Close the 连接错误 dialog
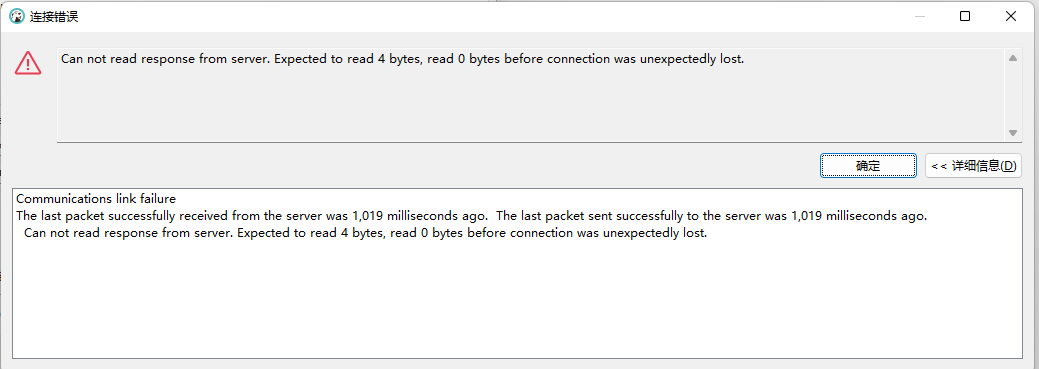 coord(1011,17)
